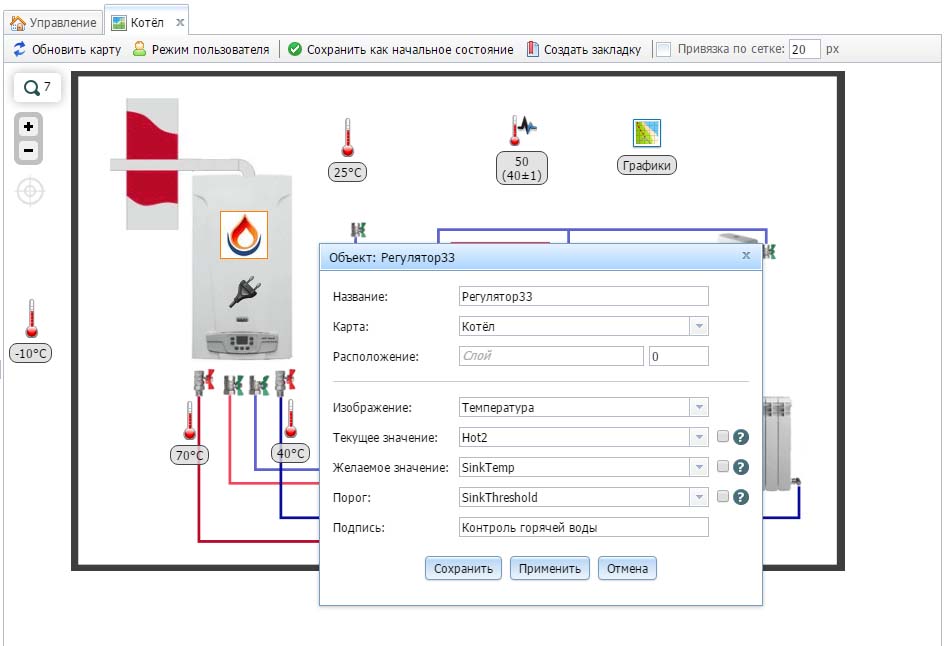Click the 25°C value label
Viewport: 946px width, 646px height.
348,173
